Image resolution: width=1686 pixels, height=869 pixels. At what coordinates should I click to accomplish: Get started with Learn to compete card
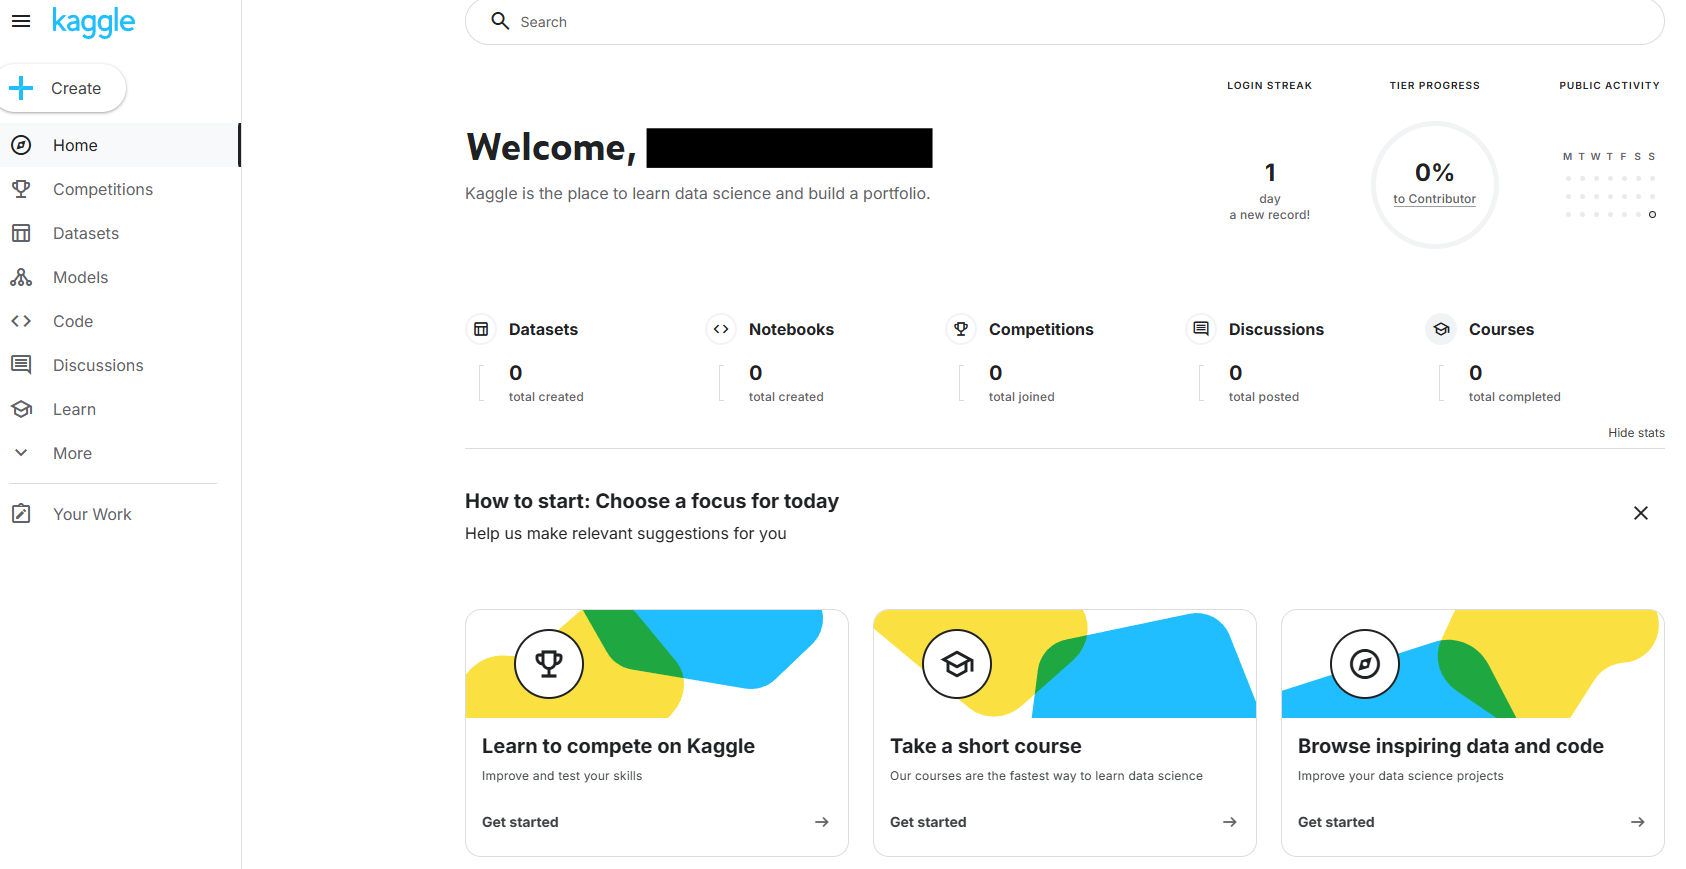(x=521, y=822)
